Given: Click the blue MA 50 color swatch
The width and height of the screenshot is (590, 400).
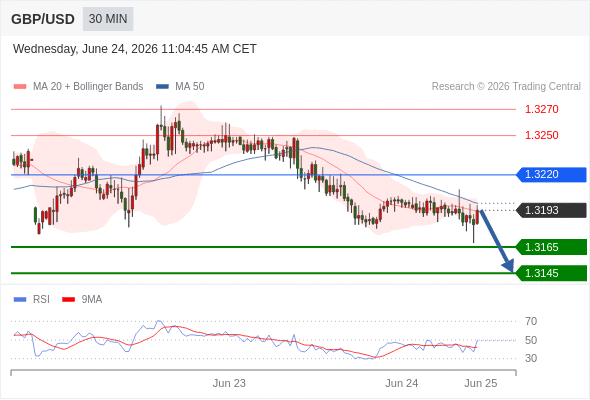Looking at the screenshot, I should [x=163, y=87].
